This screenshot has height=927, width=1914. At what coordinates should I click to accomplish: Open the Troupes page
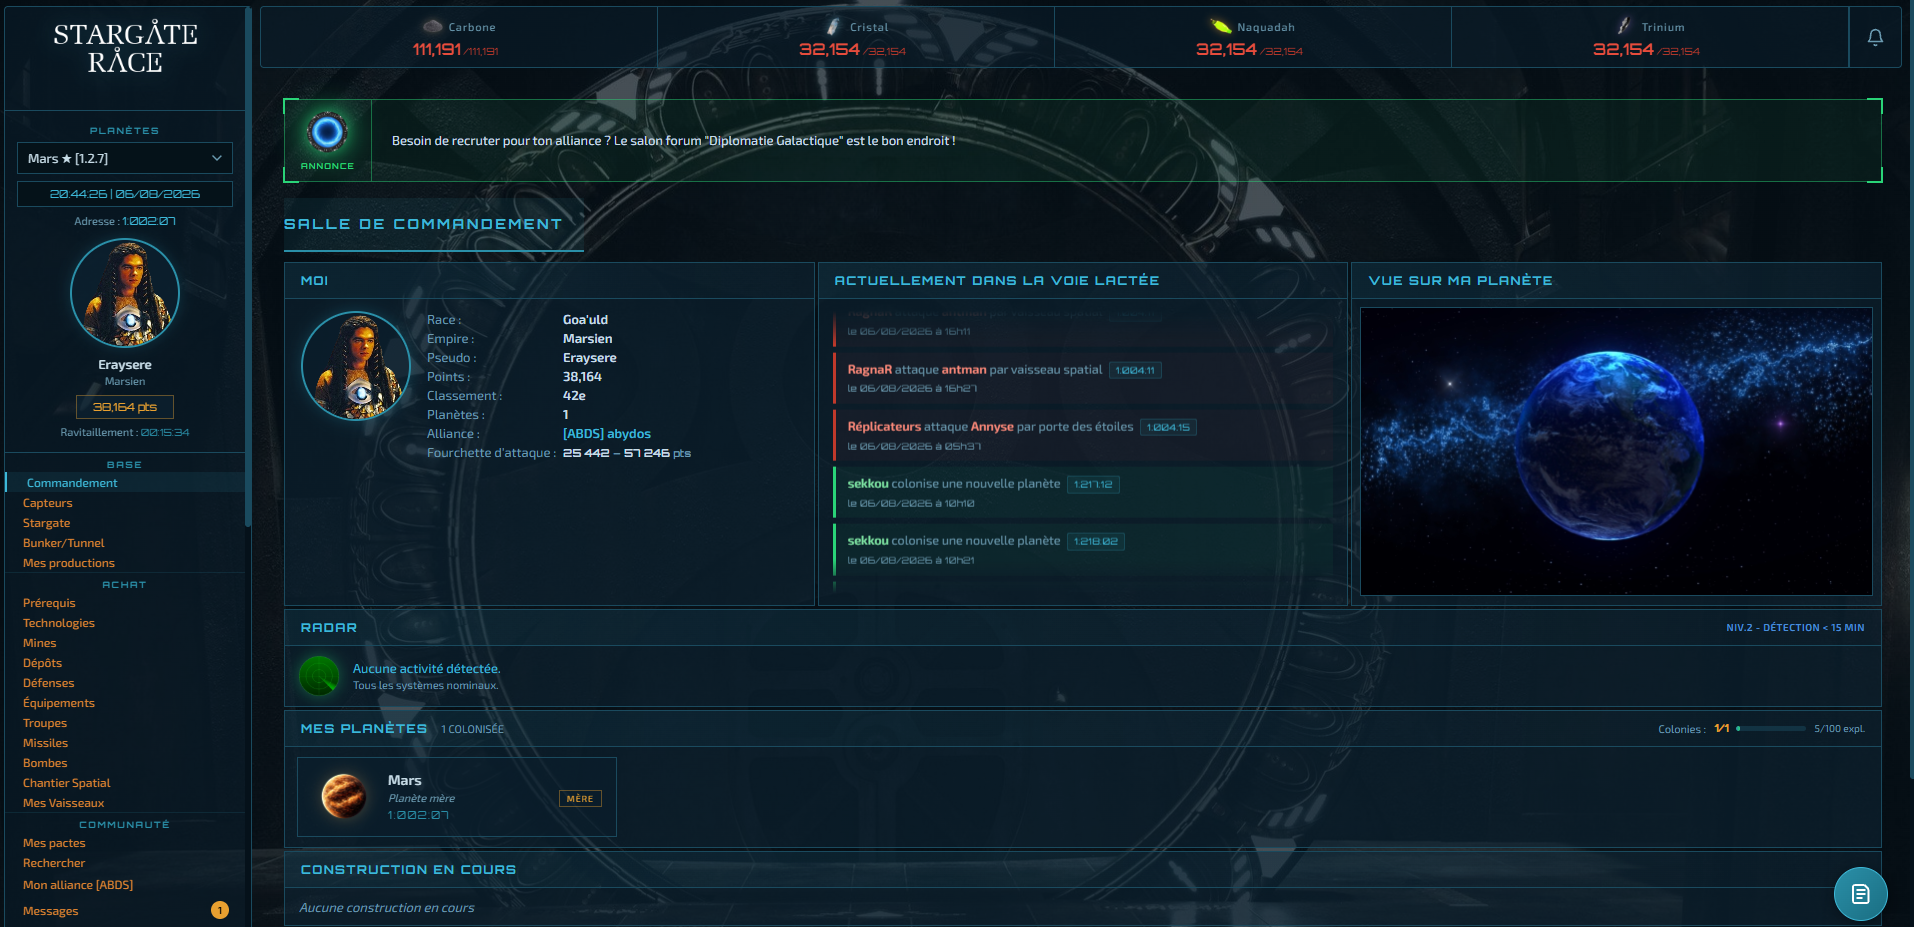45,723
